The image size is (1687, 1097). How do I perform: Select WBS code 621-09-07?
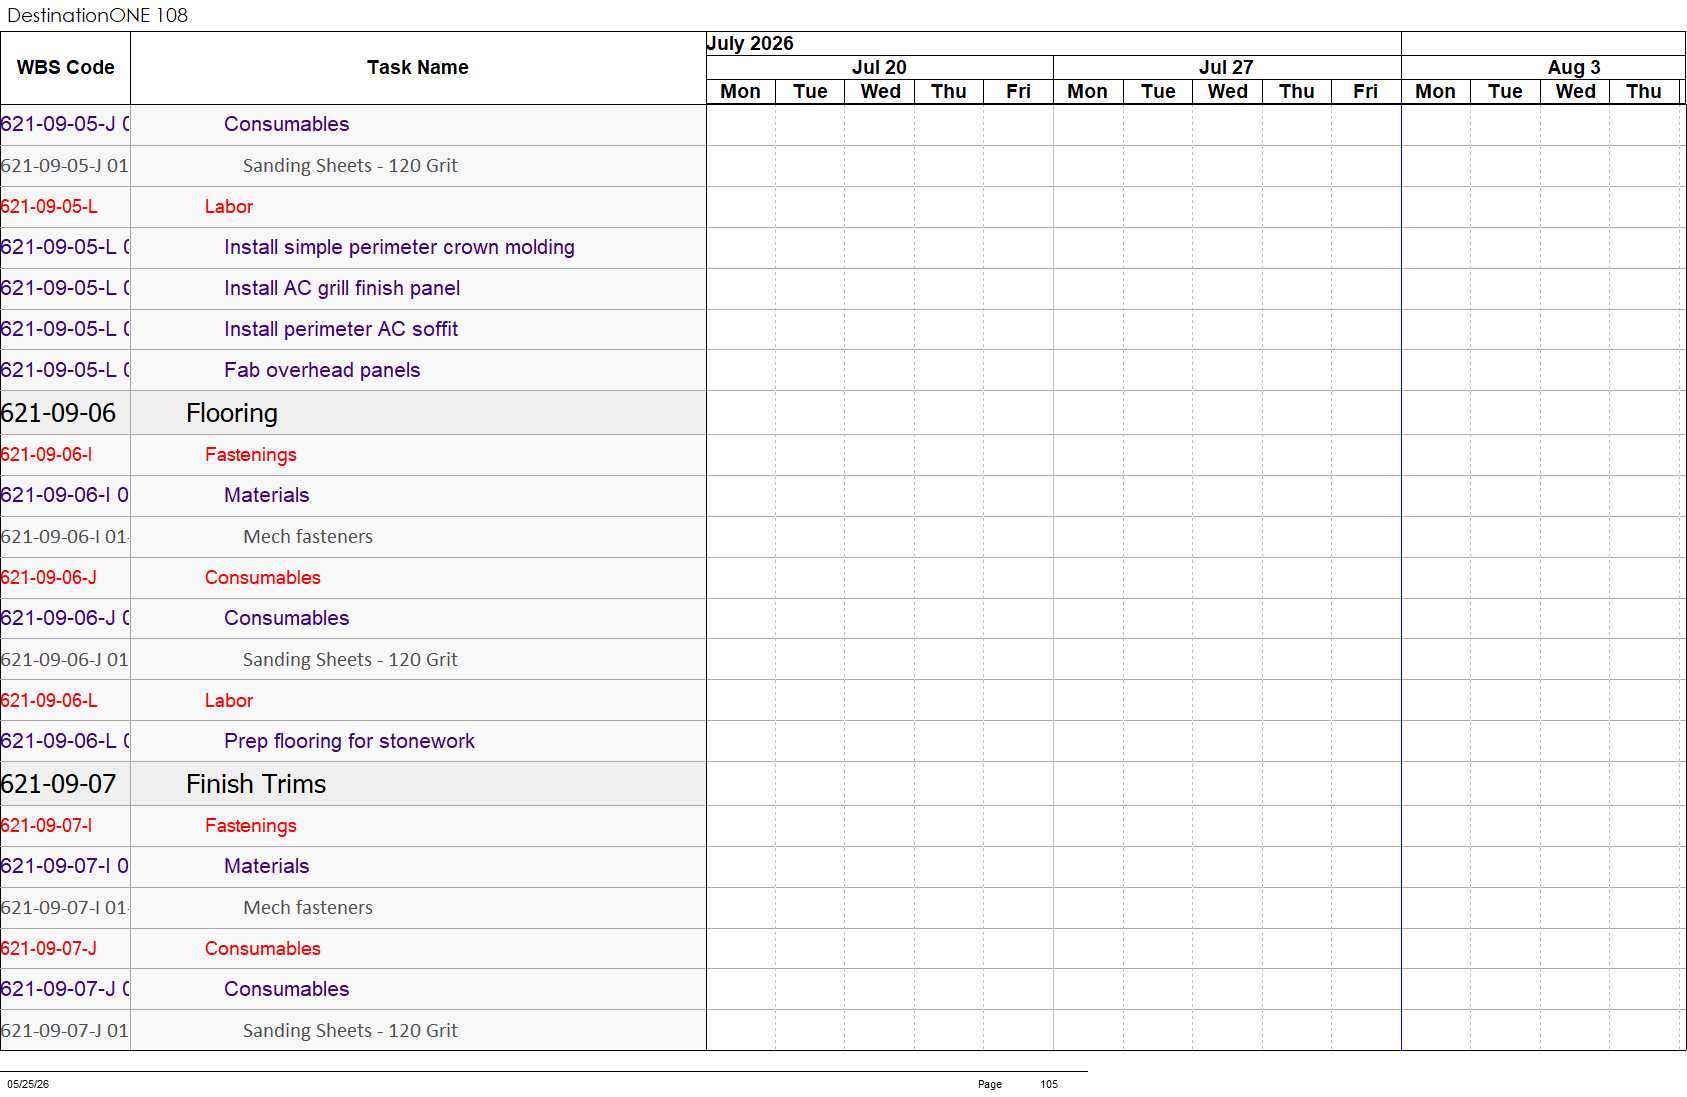[x=59, y=784]
